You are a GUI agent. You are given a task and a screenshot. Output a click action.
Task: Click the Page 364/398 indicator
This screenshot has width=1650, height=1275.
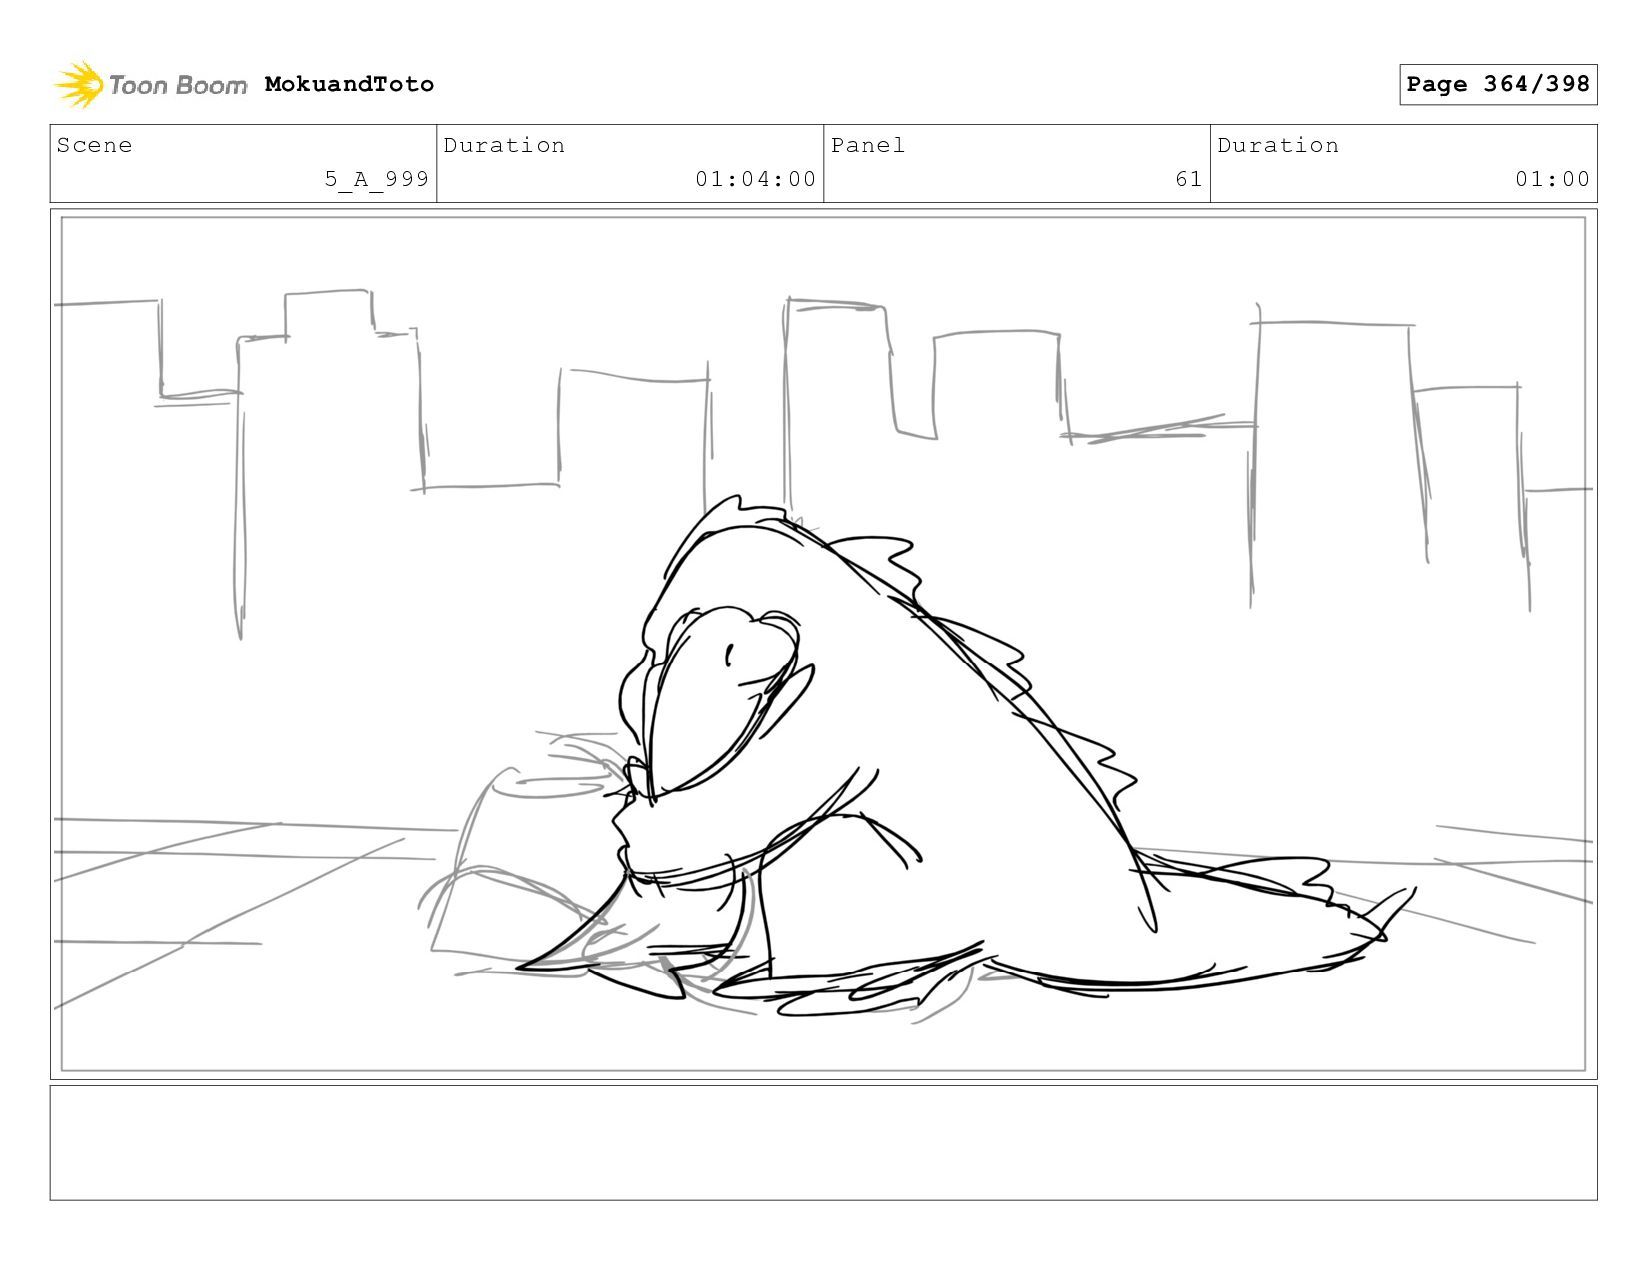tap(1498, 84)
